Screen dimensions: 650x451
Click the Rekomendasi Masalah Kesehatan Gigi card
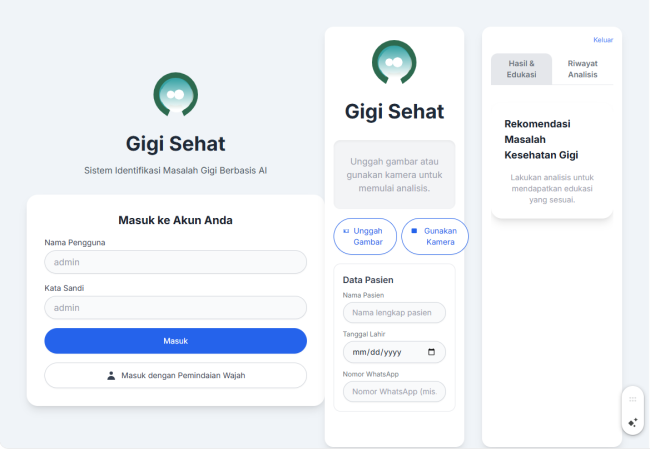click(x=552, y=161)
